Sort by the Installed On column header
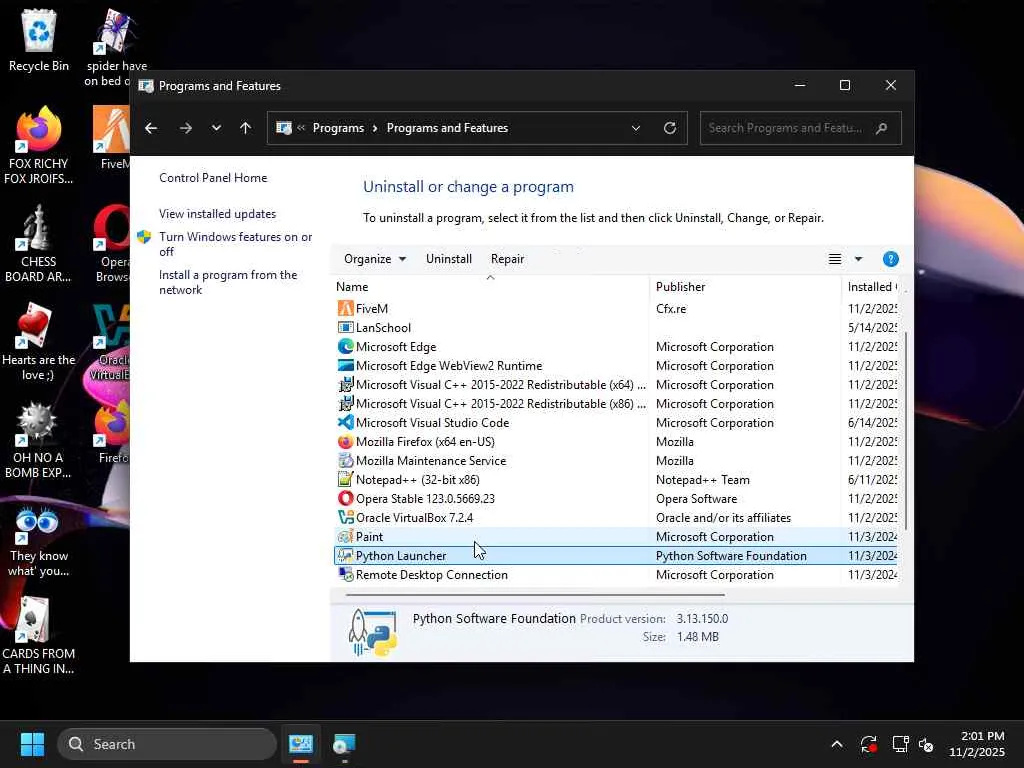 pyautogui.click(x=872, y=287)
